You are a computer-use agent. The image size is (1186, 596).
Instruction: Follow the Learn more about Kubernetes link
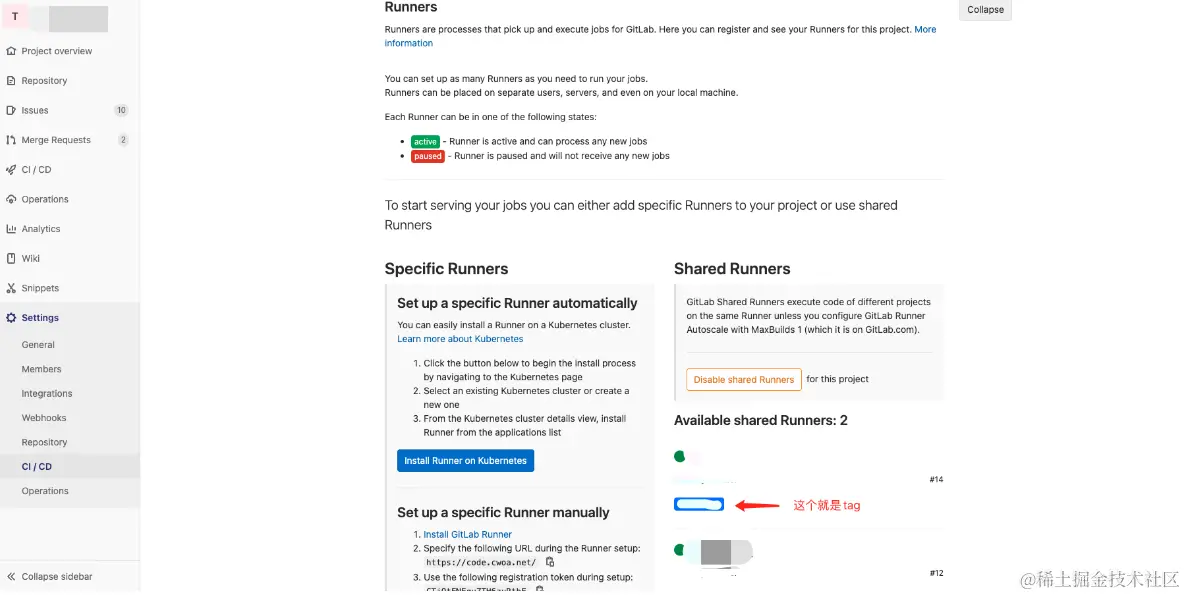coord(460,339)
